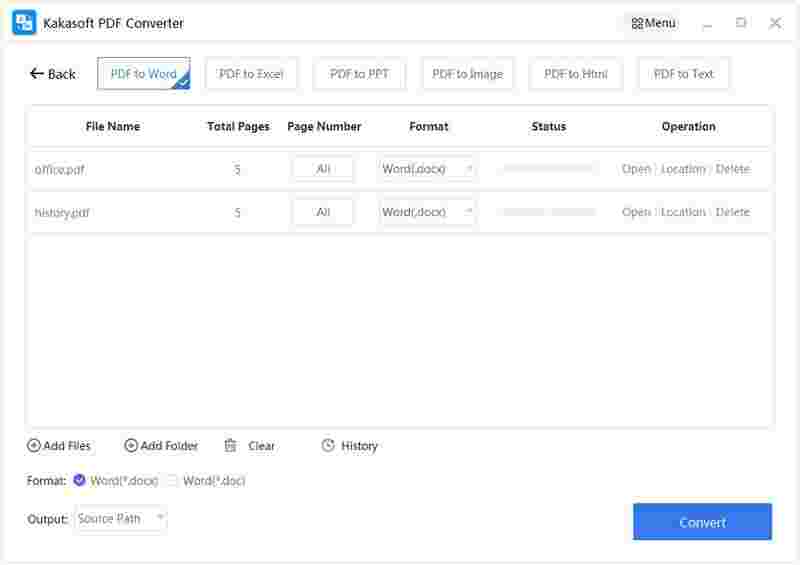800x565 pixels.
Task: Edit page number field for history.pdf
Action: pyautogui.click(x=323, y=212)
